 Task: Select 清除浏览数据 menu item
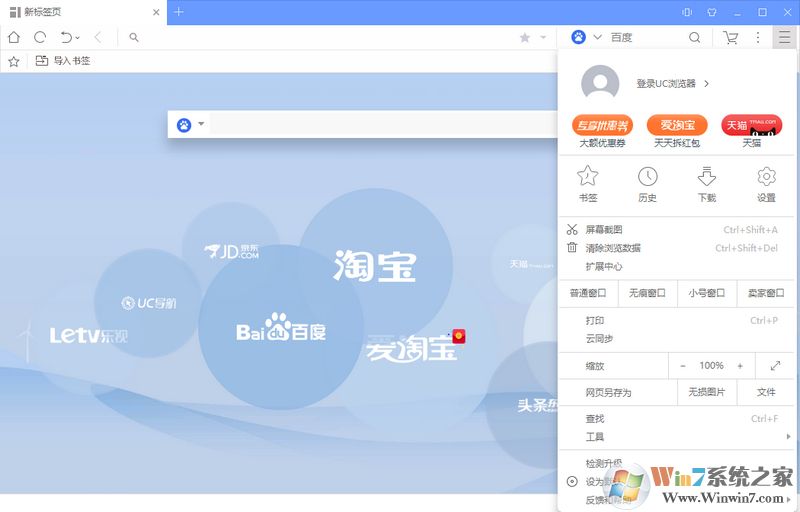(x=677, y=248)
